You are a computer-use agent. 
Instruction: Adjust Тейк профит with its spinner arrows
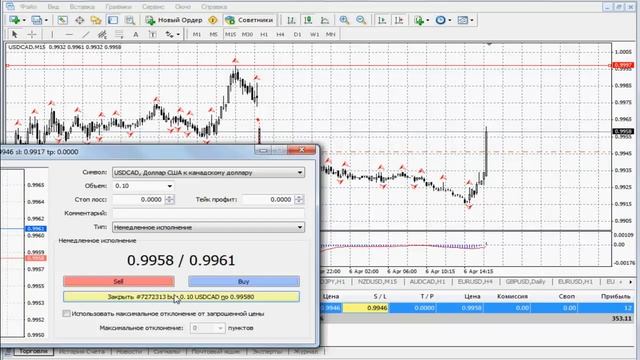tap(299, 199)
